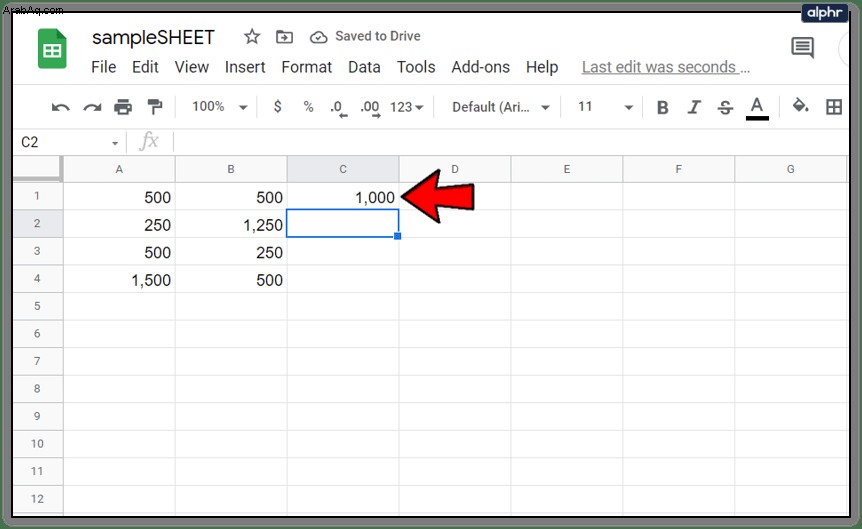Open the comment history icon
Viewport: 862px width, 529px height.
point(802,48)
